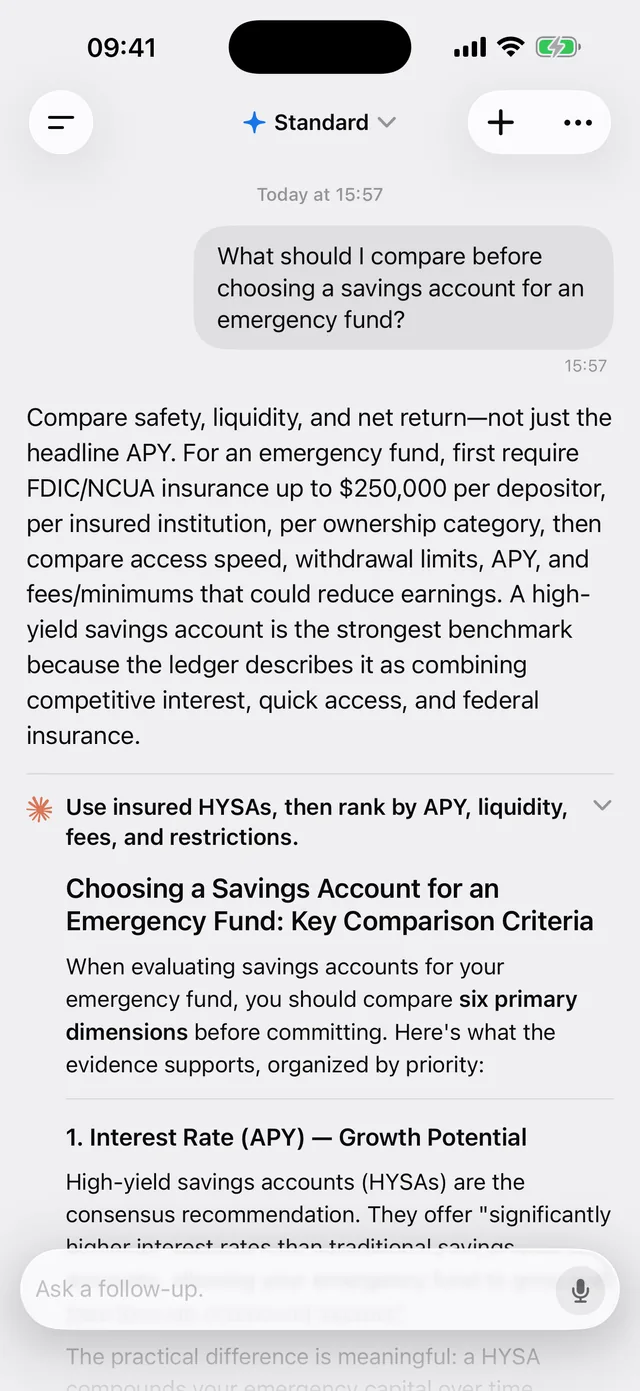Tap the battery charging status icon
640x1391 pixels.
pos(558,47)
